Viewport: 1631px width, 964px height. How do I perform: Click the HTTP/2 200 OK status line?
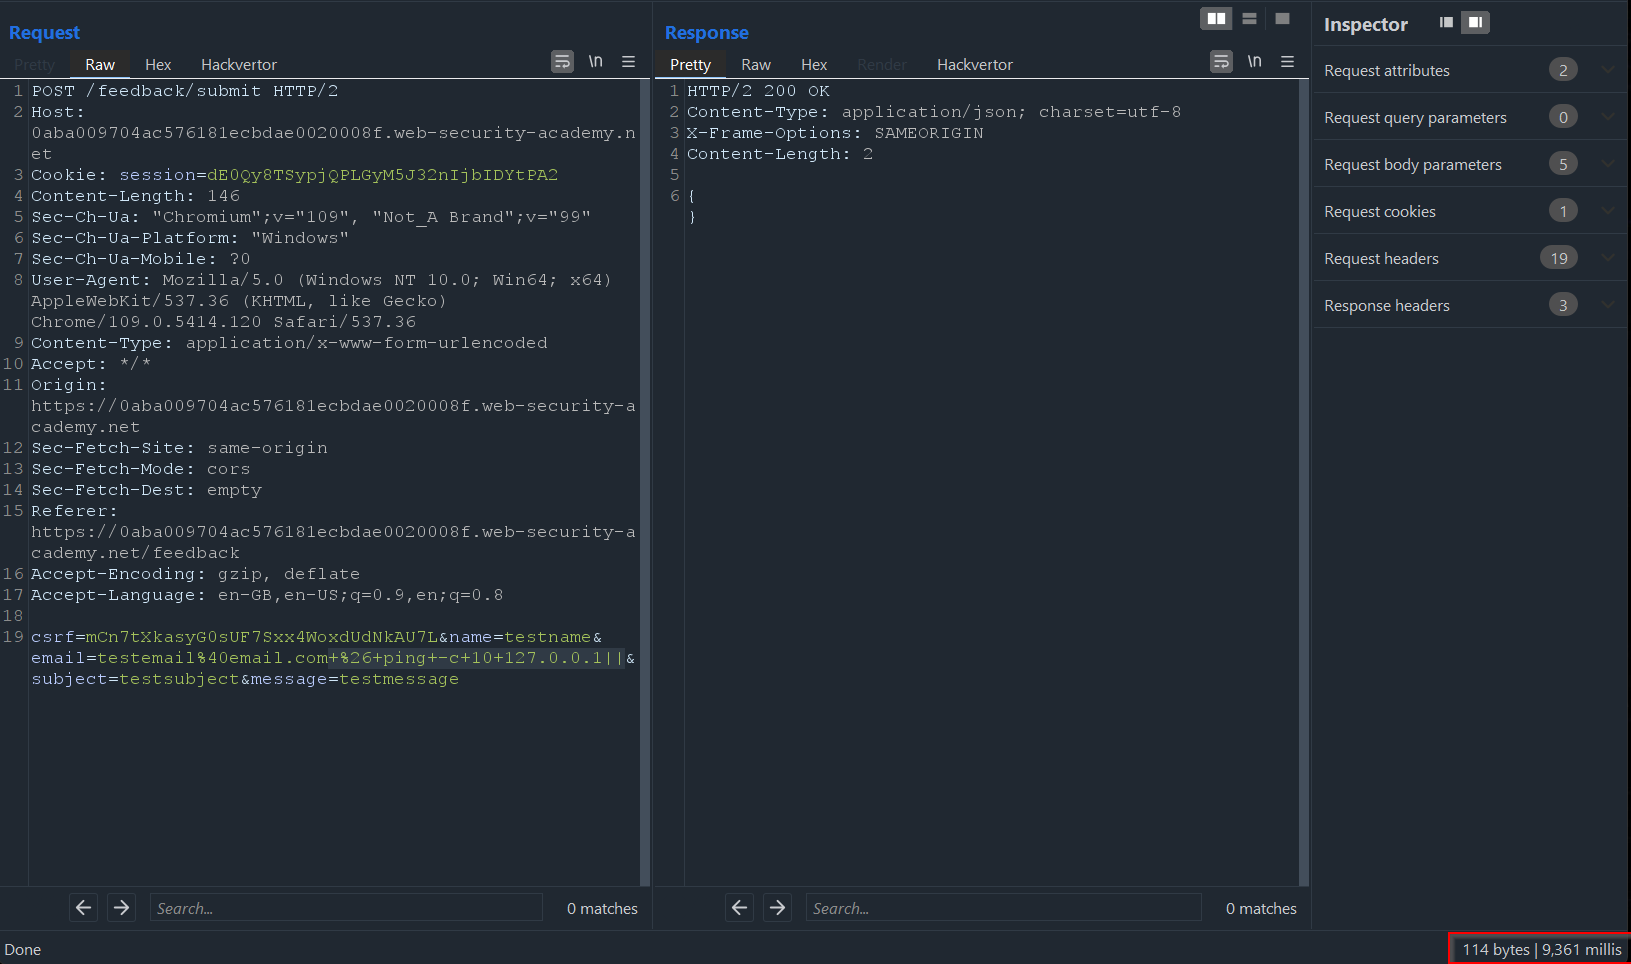pos(758,91)
